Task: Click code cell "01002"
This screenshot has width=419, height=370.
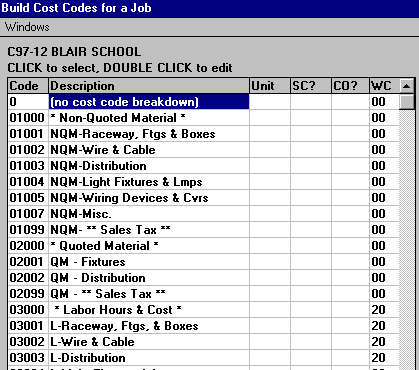Action: click(x=28, y=150)
